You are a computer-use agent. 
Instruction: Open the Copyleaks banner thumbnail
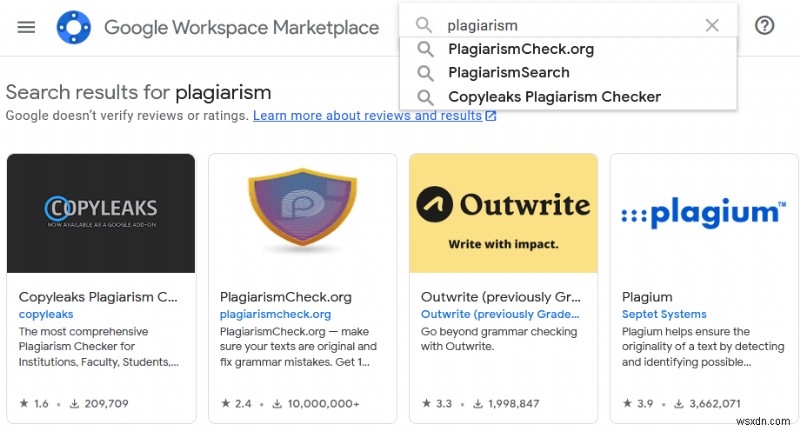(x=101, y=213)
